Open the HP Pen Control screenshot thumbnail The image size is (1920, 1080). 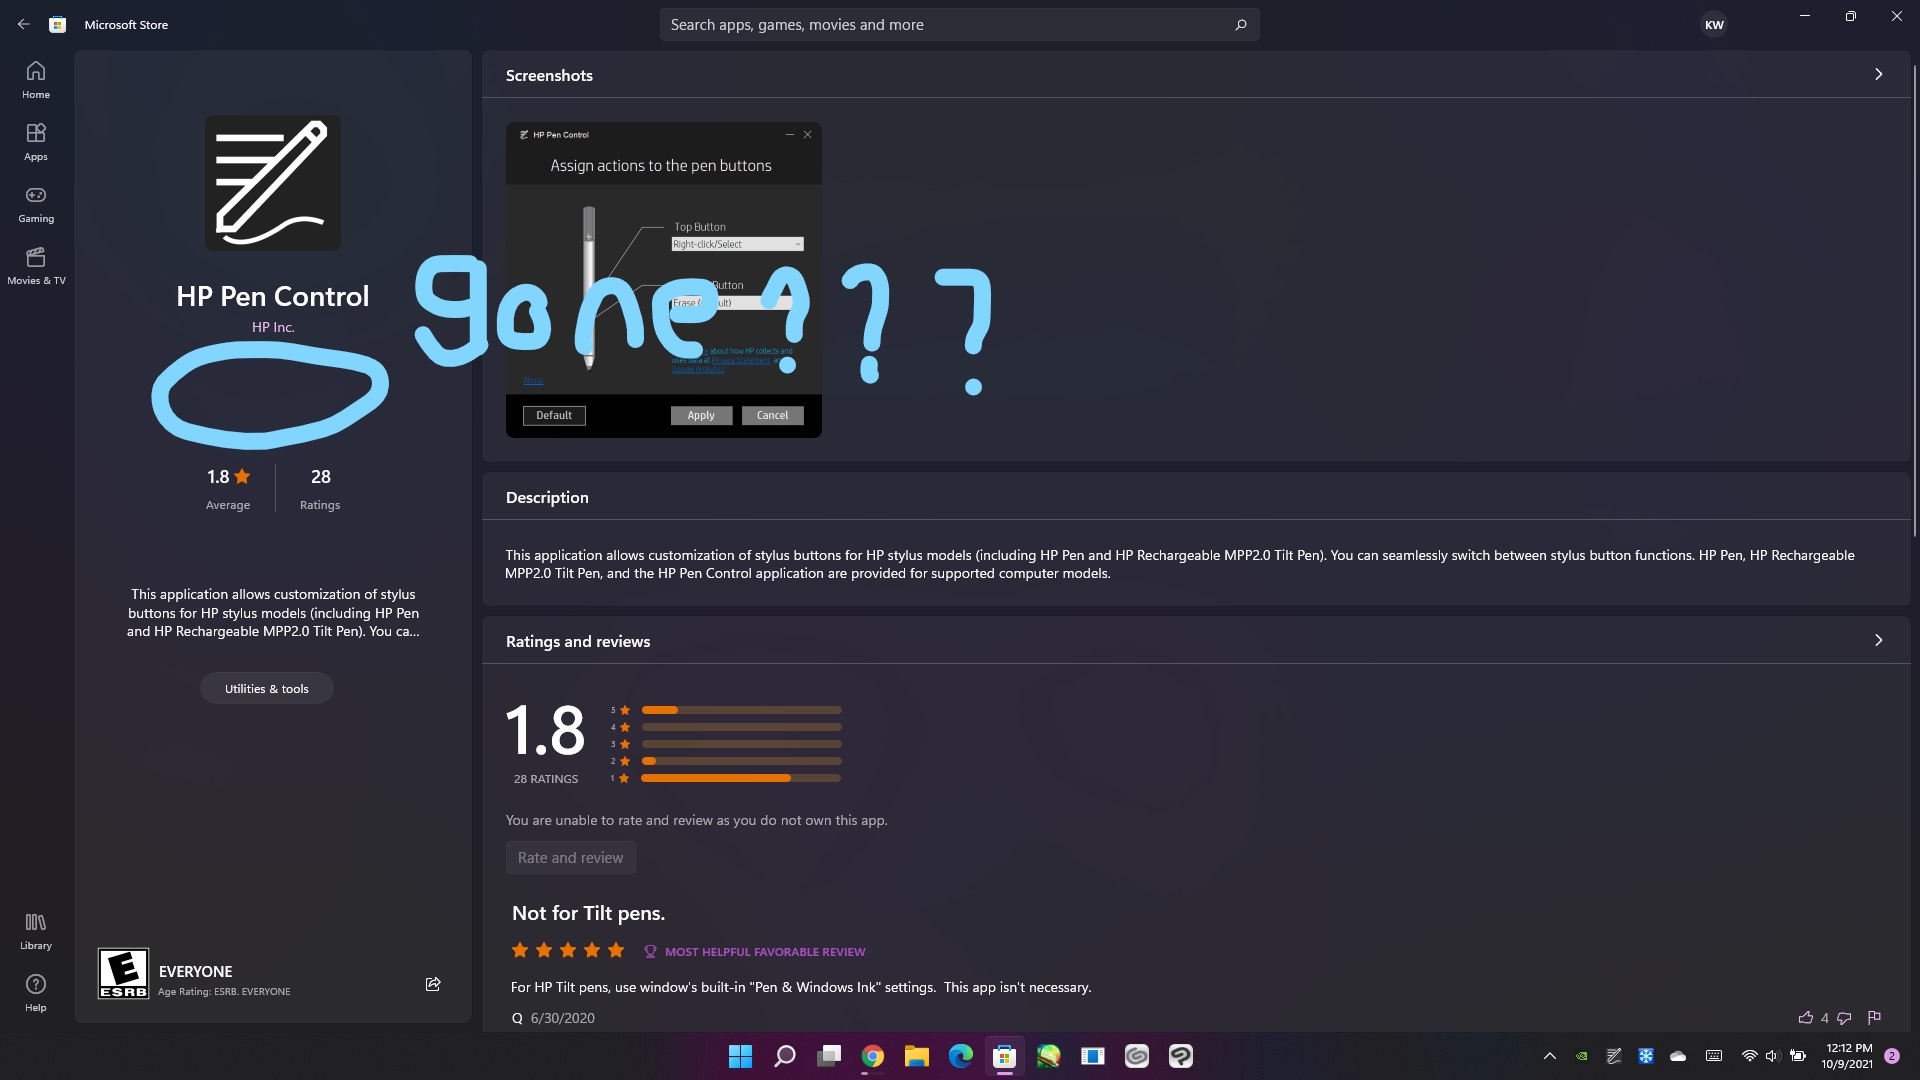point(663,280)
